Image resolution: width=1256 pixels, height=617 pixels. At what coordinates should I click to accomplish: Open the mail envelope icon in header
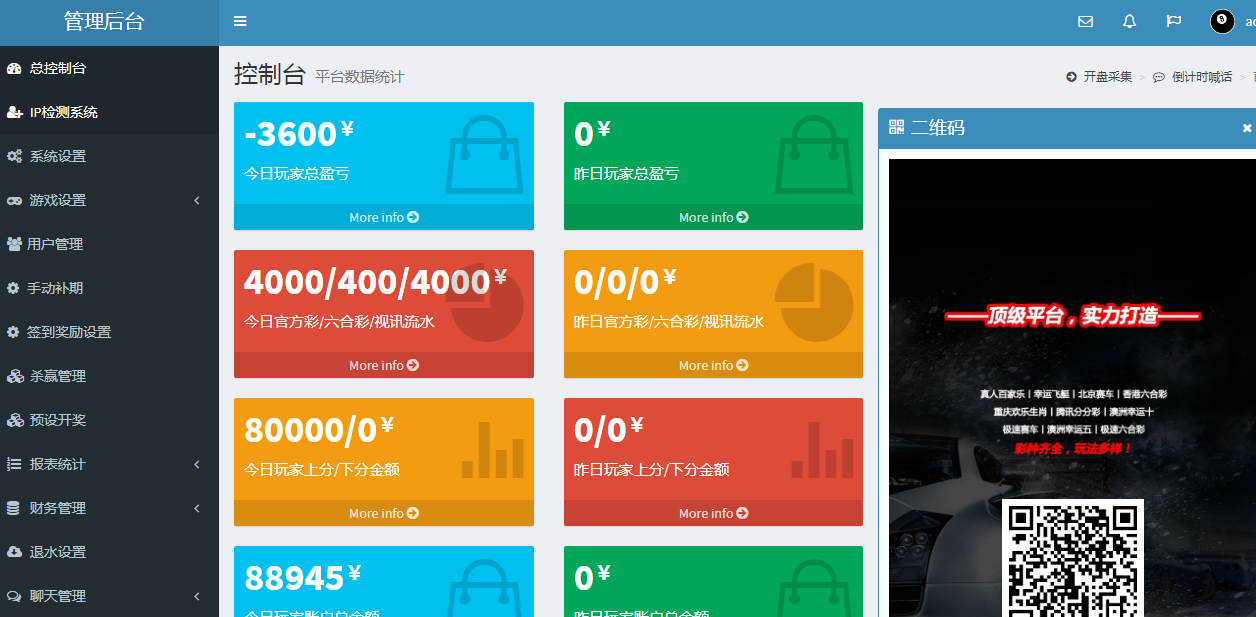(x=1085, y=21)
